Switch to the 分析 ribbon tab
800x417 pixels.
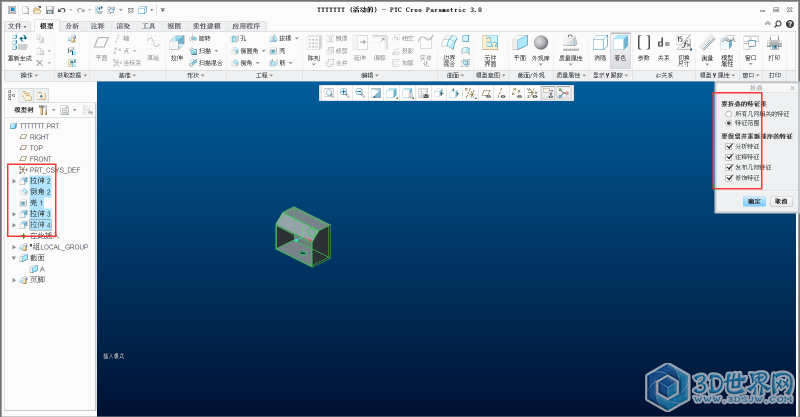(72, 26)
